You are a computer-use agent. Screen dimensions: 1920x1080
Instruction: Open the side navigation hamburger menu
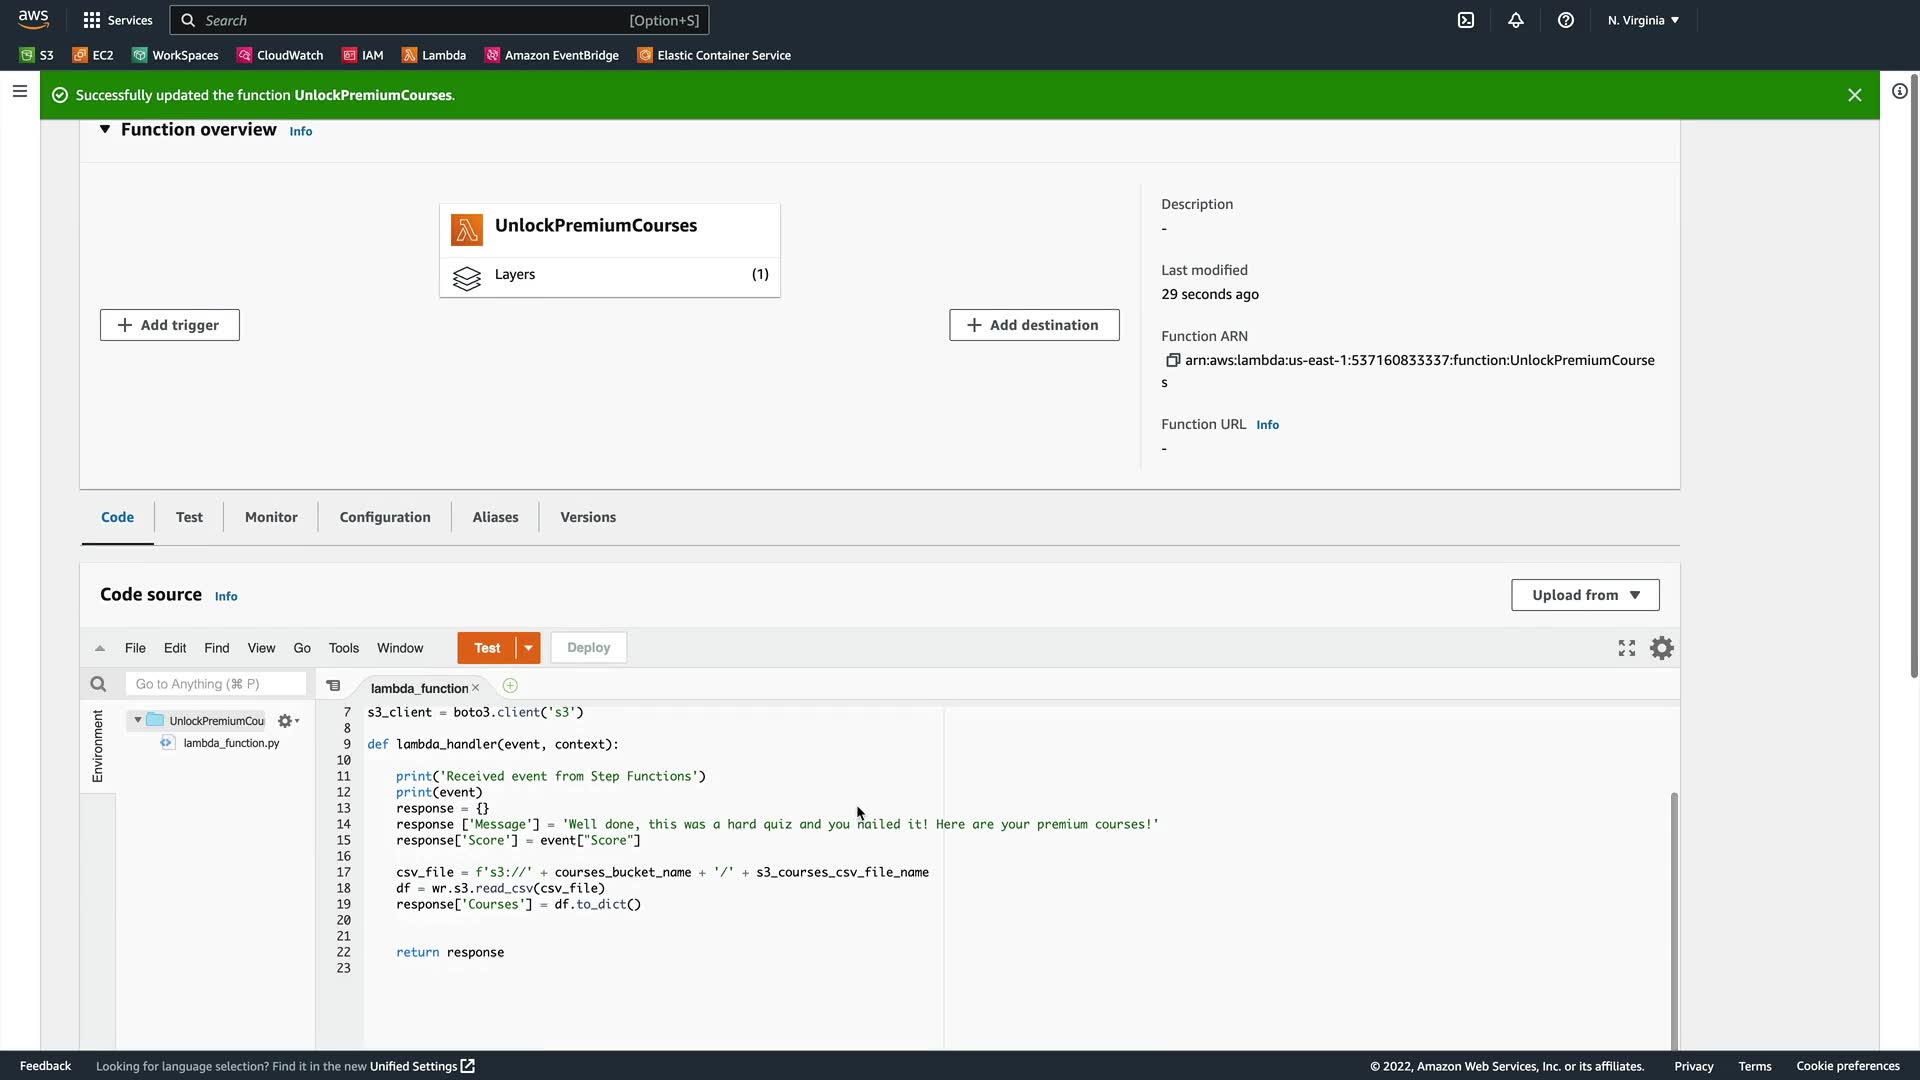19,92
